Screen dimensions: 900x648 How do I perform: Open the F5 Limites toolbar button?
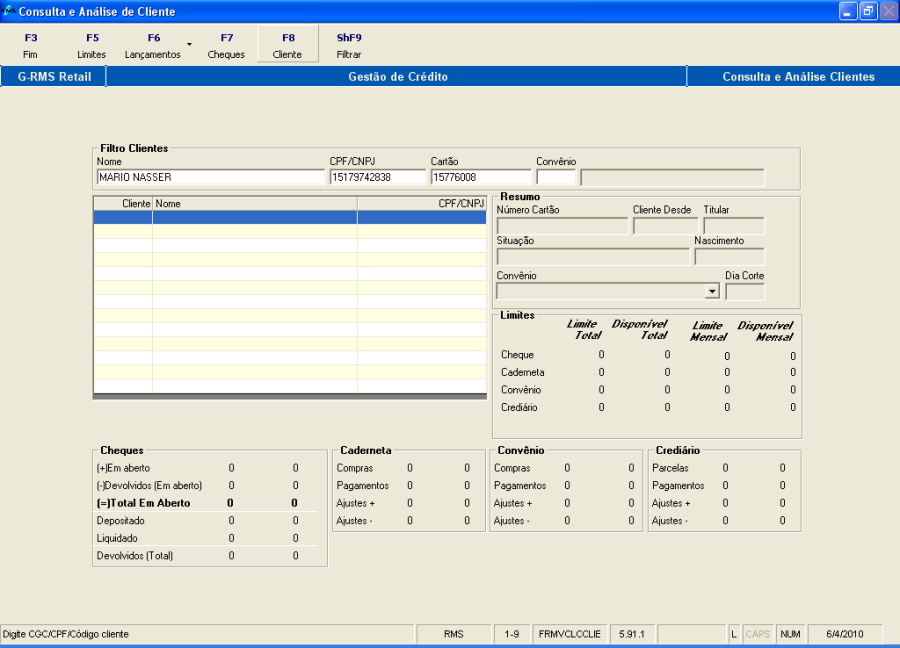pyautogui.click(x=92, y=45)
